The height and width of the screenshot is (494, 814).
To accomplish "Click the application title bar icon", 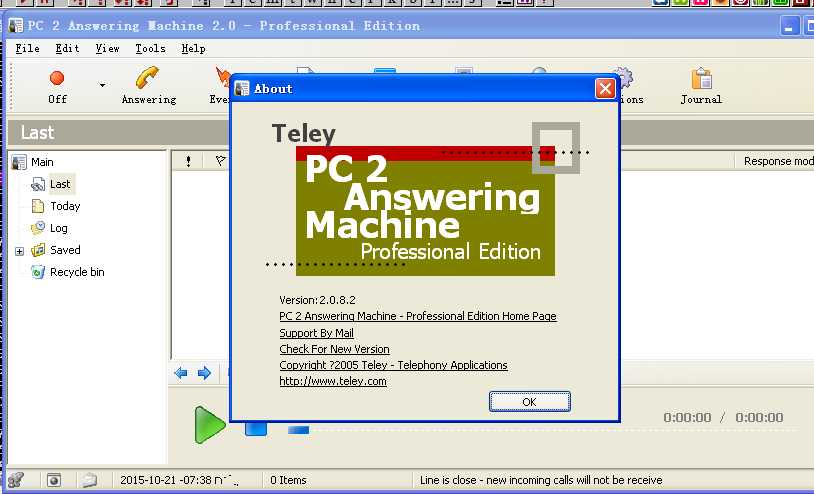I will [16, 25].
